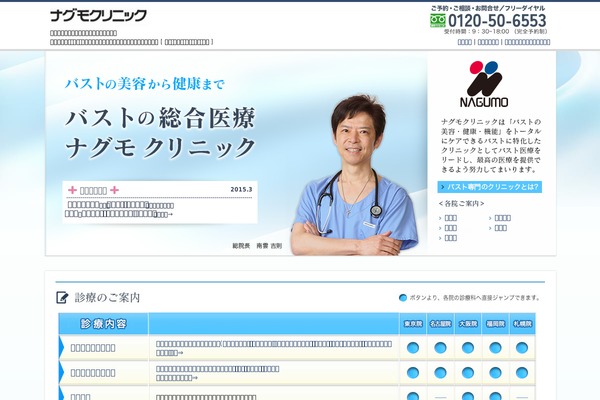Select the 名古屋院 dot in the second treatment row

(440, 372)
